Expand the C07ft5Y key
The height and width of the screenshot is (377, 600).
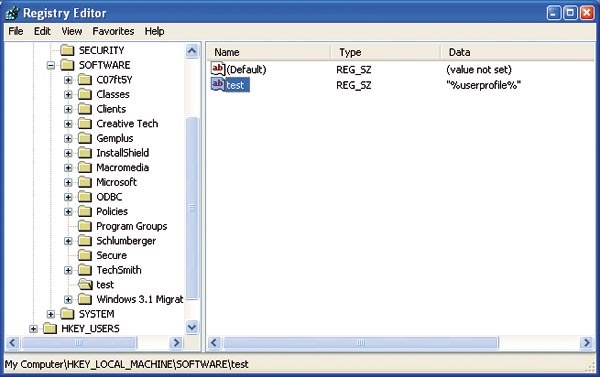pyautogui.click(x=68, y=80)
